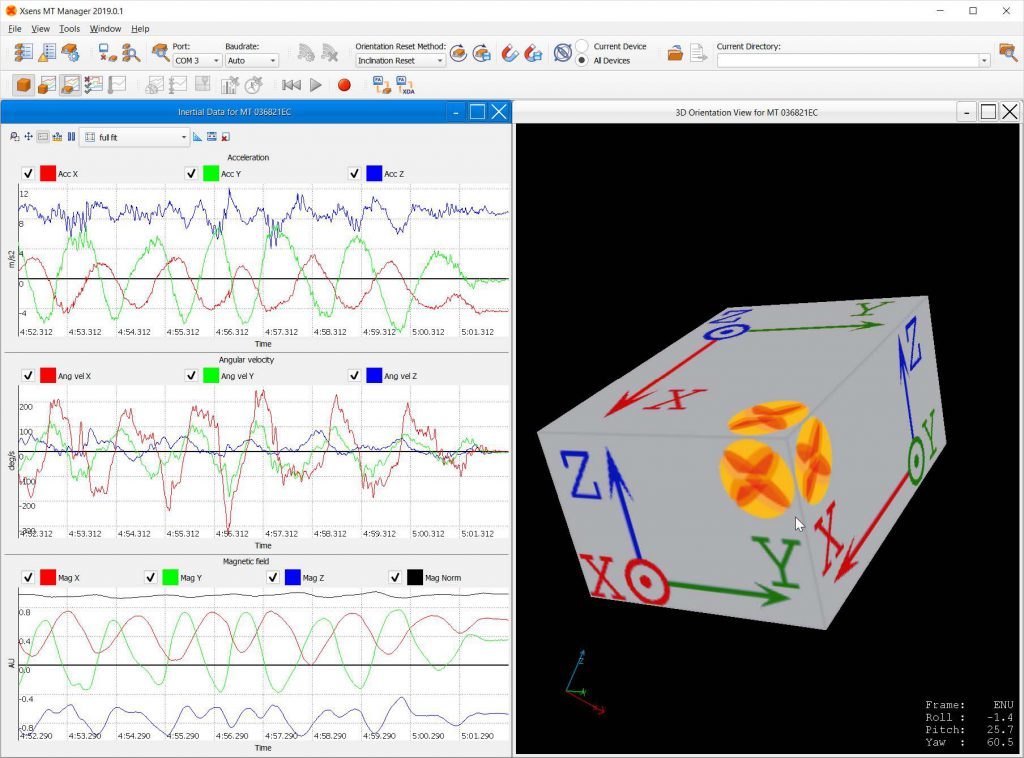Expand the Baudrate dropdown
1024x758 pixels.
point(251,61)
